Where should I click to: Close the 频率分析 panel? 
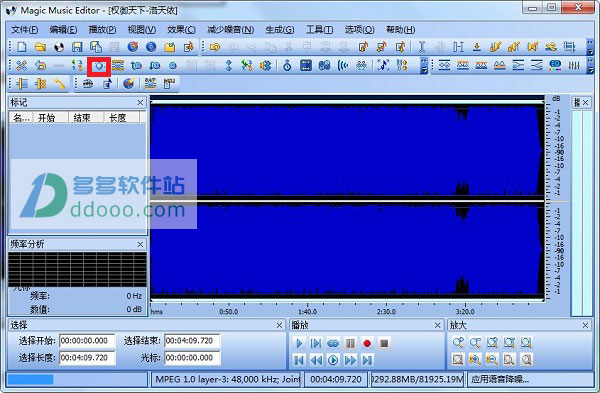tap(140, 244)
